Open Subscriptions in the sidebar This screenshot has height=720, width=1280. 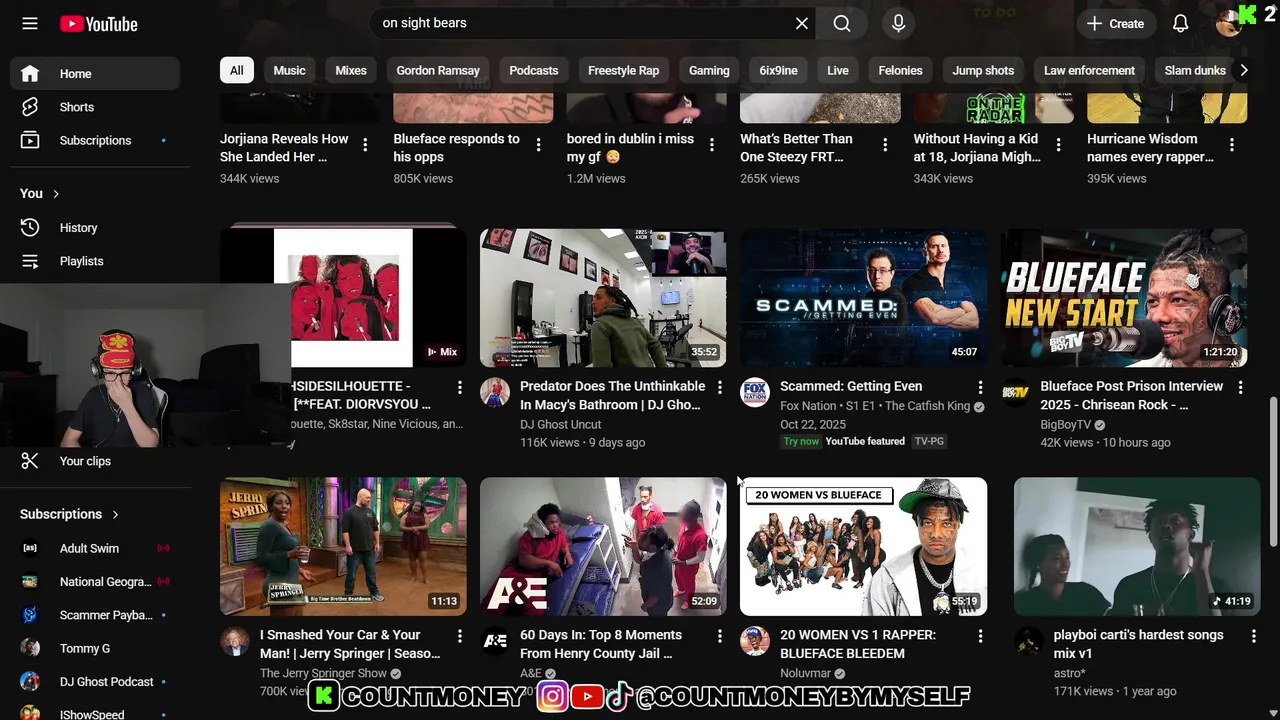pyautogui.click(x=95, y=140)
